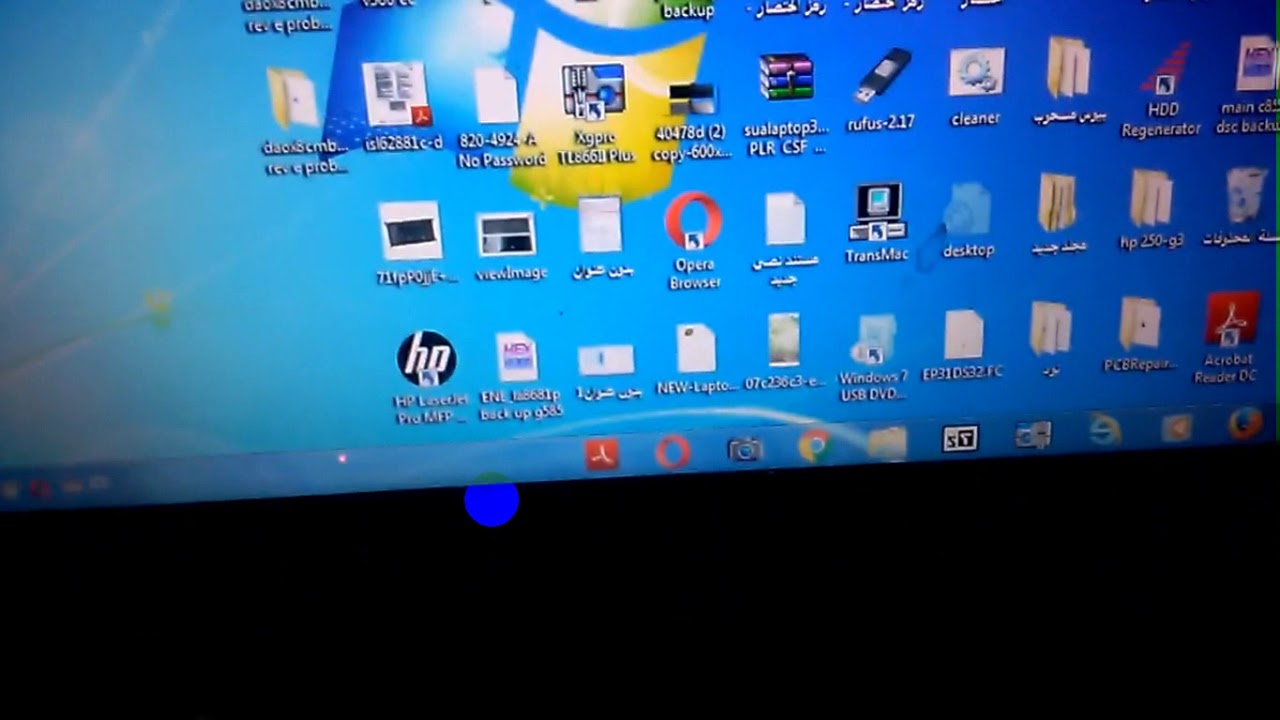1280x720 pixels.
Task: Open the isl62881c-d PDF file icon
Action: [x=397, y=95]
